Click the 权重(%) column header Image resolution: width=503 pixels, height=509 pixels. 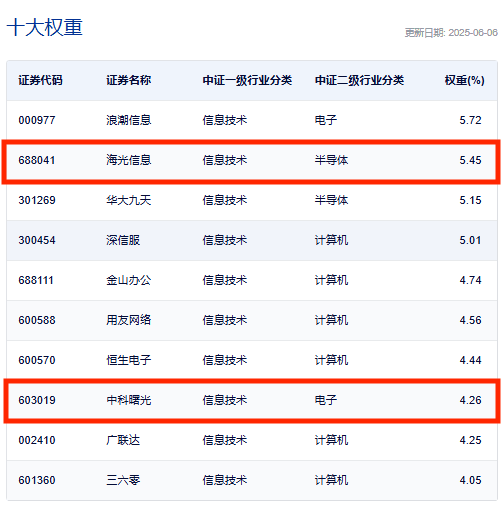[464, 80]
